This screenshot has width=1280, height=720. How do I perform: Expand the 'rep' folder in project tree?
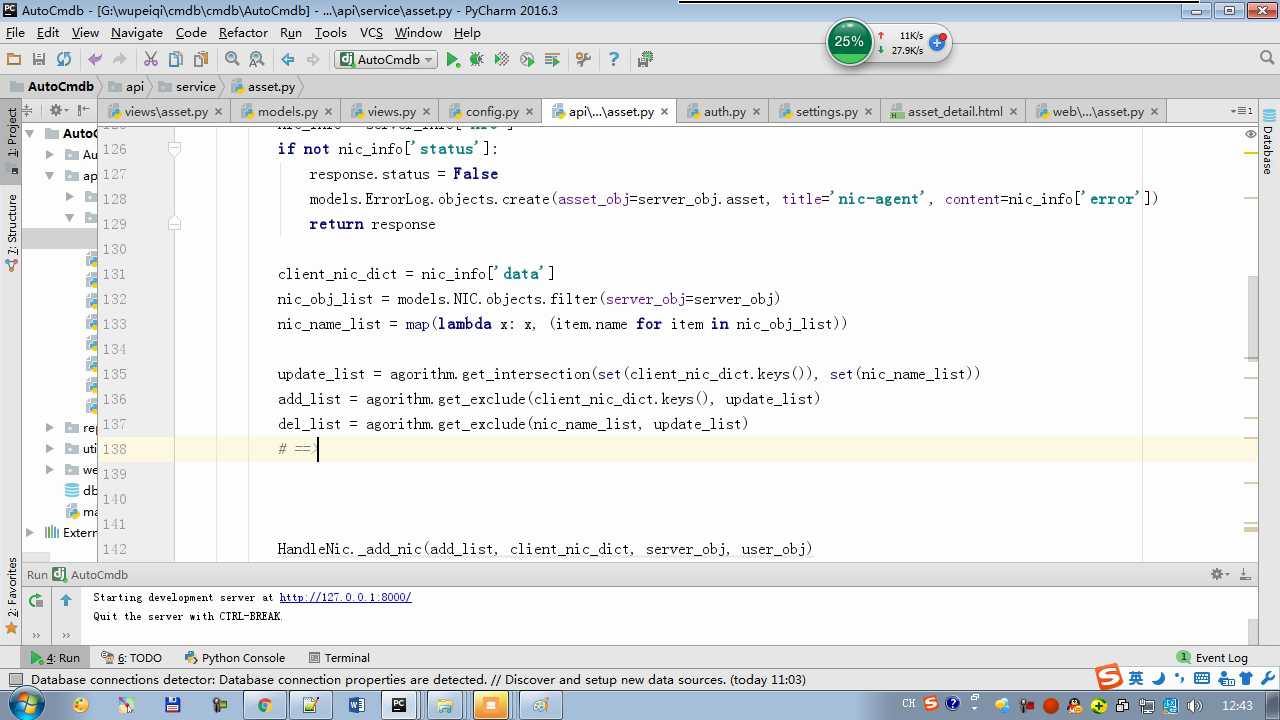pyautogui.click(x=50, y=427)
